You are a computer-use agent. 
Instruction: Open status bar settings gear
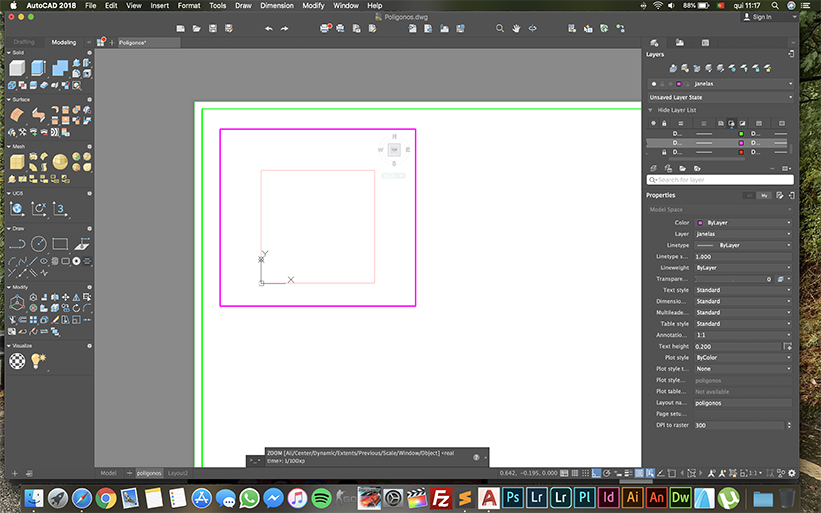coord(792,473)
